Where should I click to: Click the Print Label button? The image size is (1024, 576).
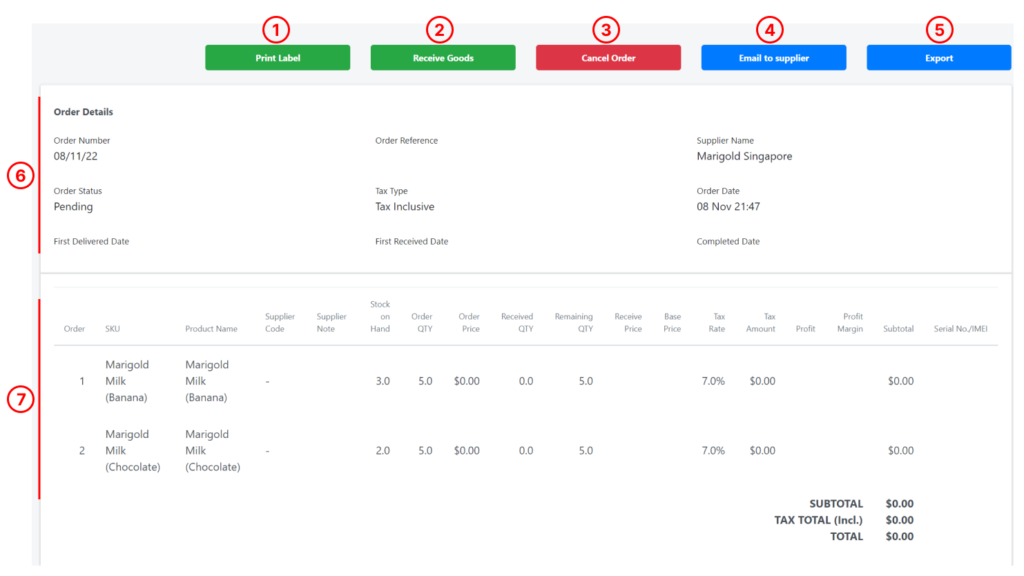(277, 57)
